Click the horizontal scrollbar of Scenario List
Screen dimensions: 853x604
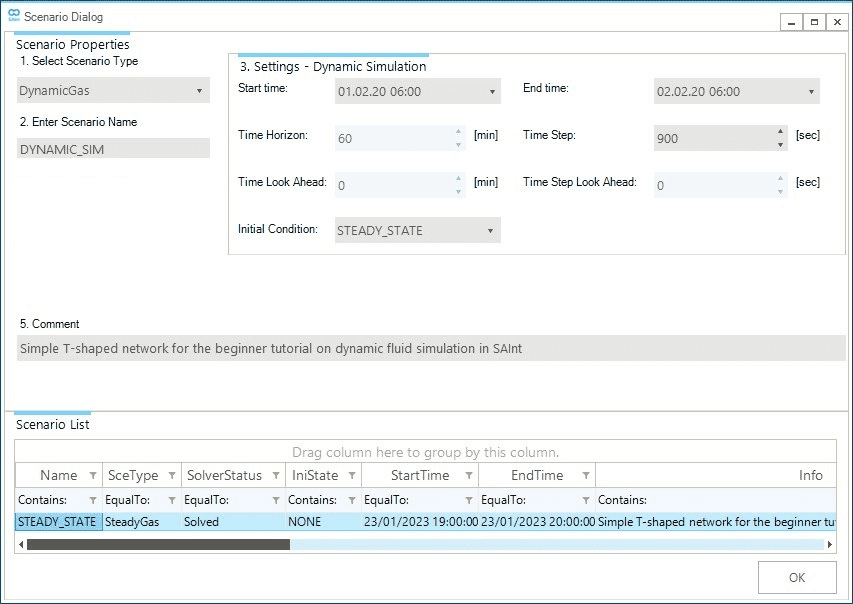coord(158,545)
